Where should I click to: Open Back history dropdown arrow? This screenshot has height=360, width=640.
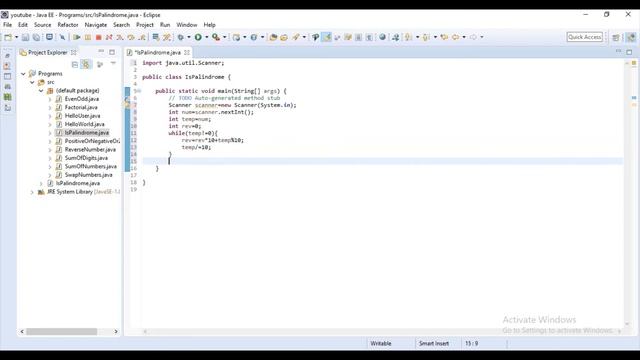click(464, 37)
